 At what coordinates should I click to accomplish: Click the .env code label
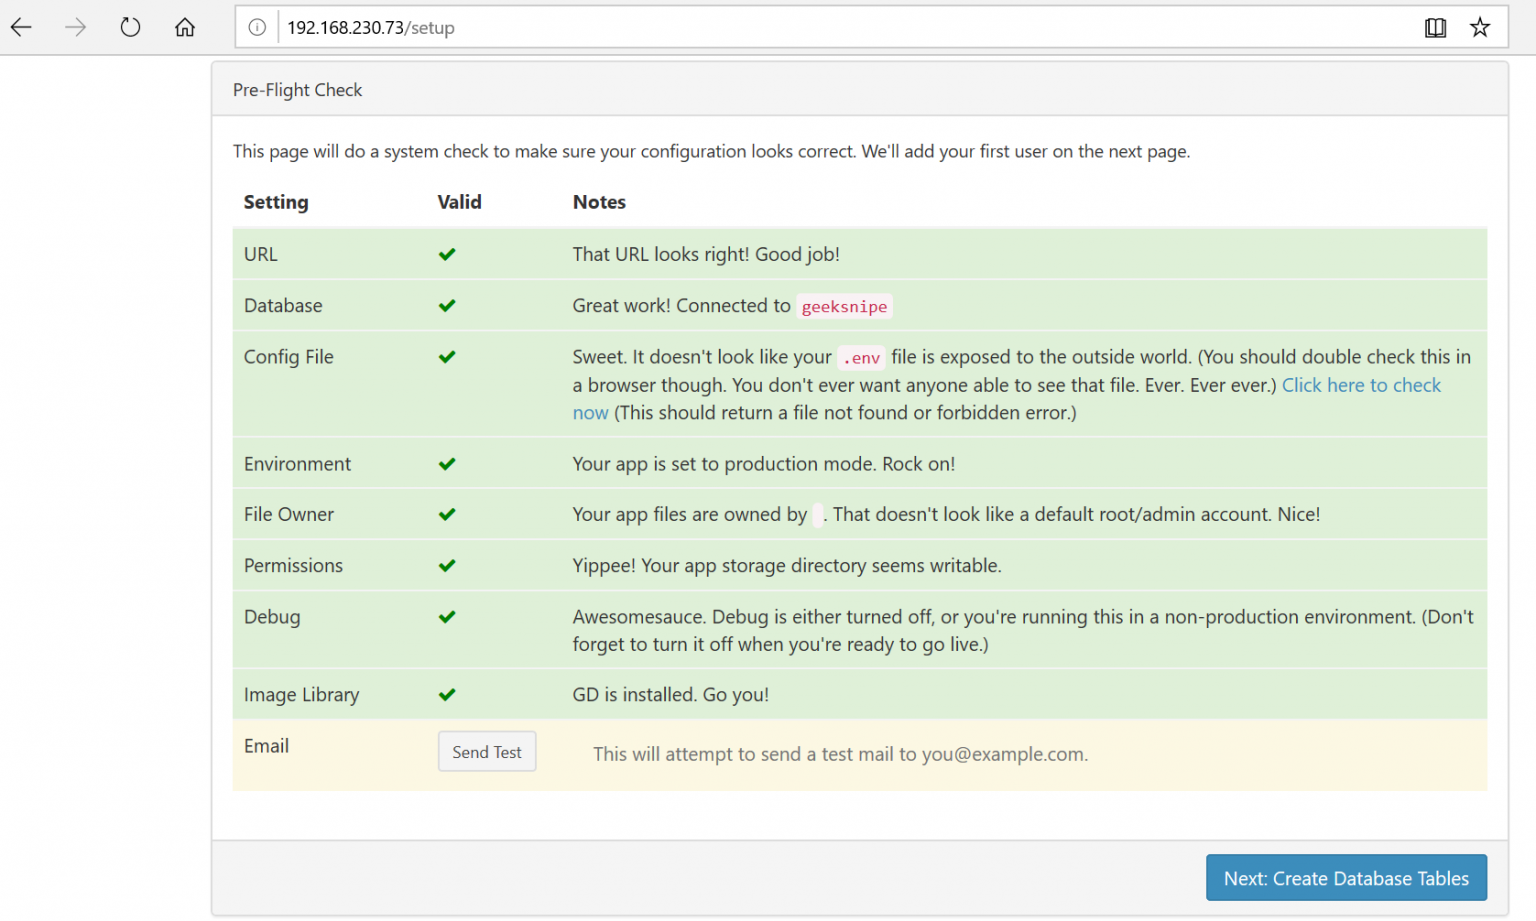[861, 358]
